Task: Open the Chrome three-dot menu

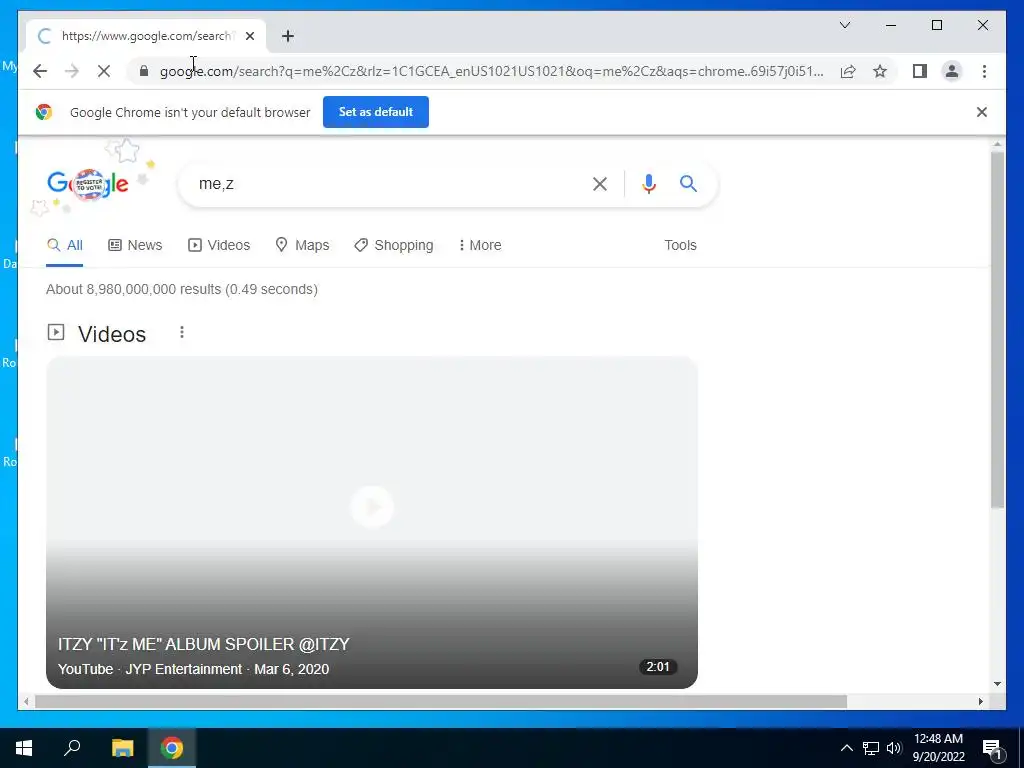Action: click(984, 71)
